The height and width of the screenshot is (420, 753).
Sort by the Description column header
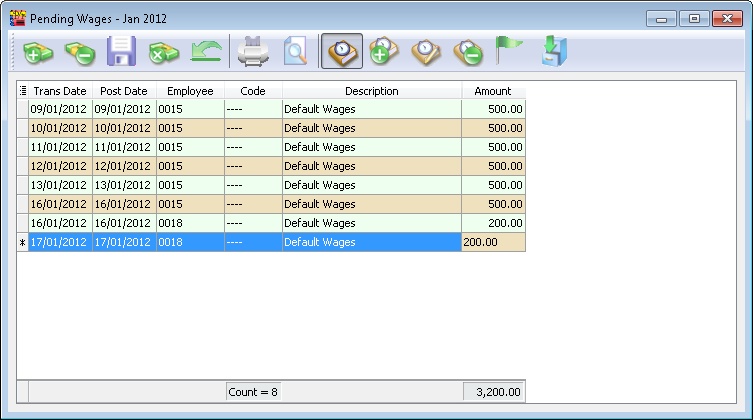click(x=372, y=91)
